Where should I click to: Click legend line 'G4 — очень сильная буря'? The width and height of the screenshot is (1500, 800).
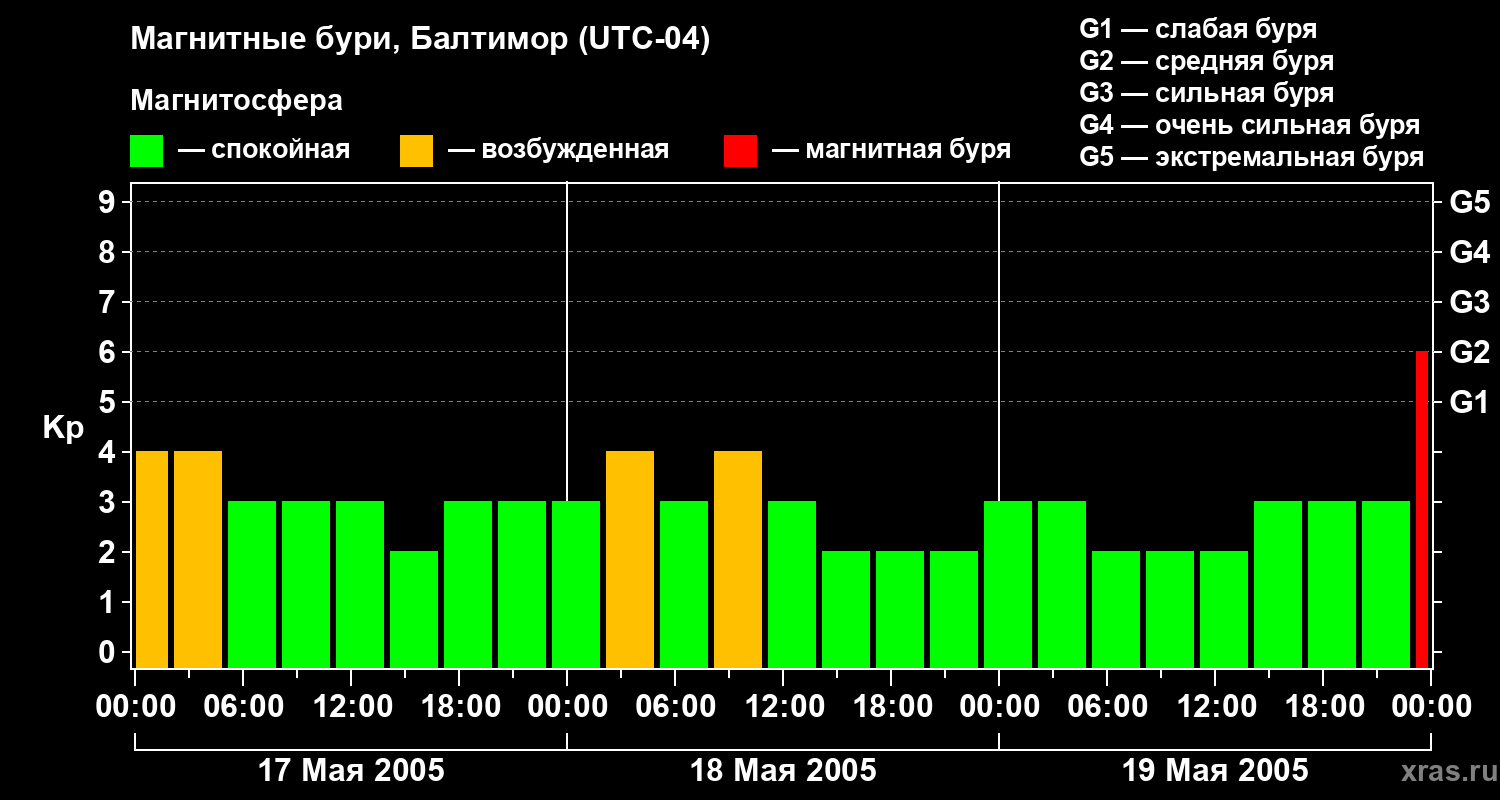point(1250,125)
